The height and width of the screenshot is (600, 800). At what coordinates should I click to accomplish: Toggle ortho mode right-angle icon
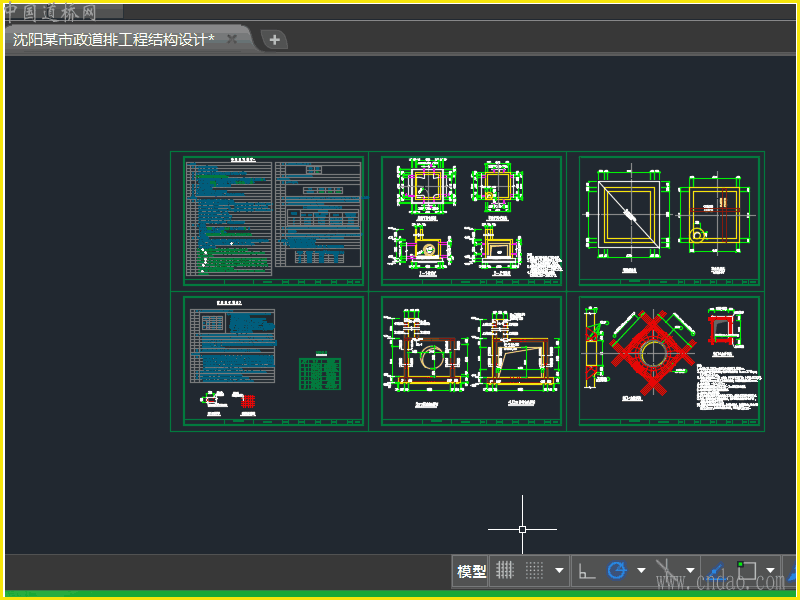click(588, 571)
